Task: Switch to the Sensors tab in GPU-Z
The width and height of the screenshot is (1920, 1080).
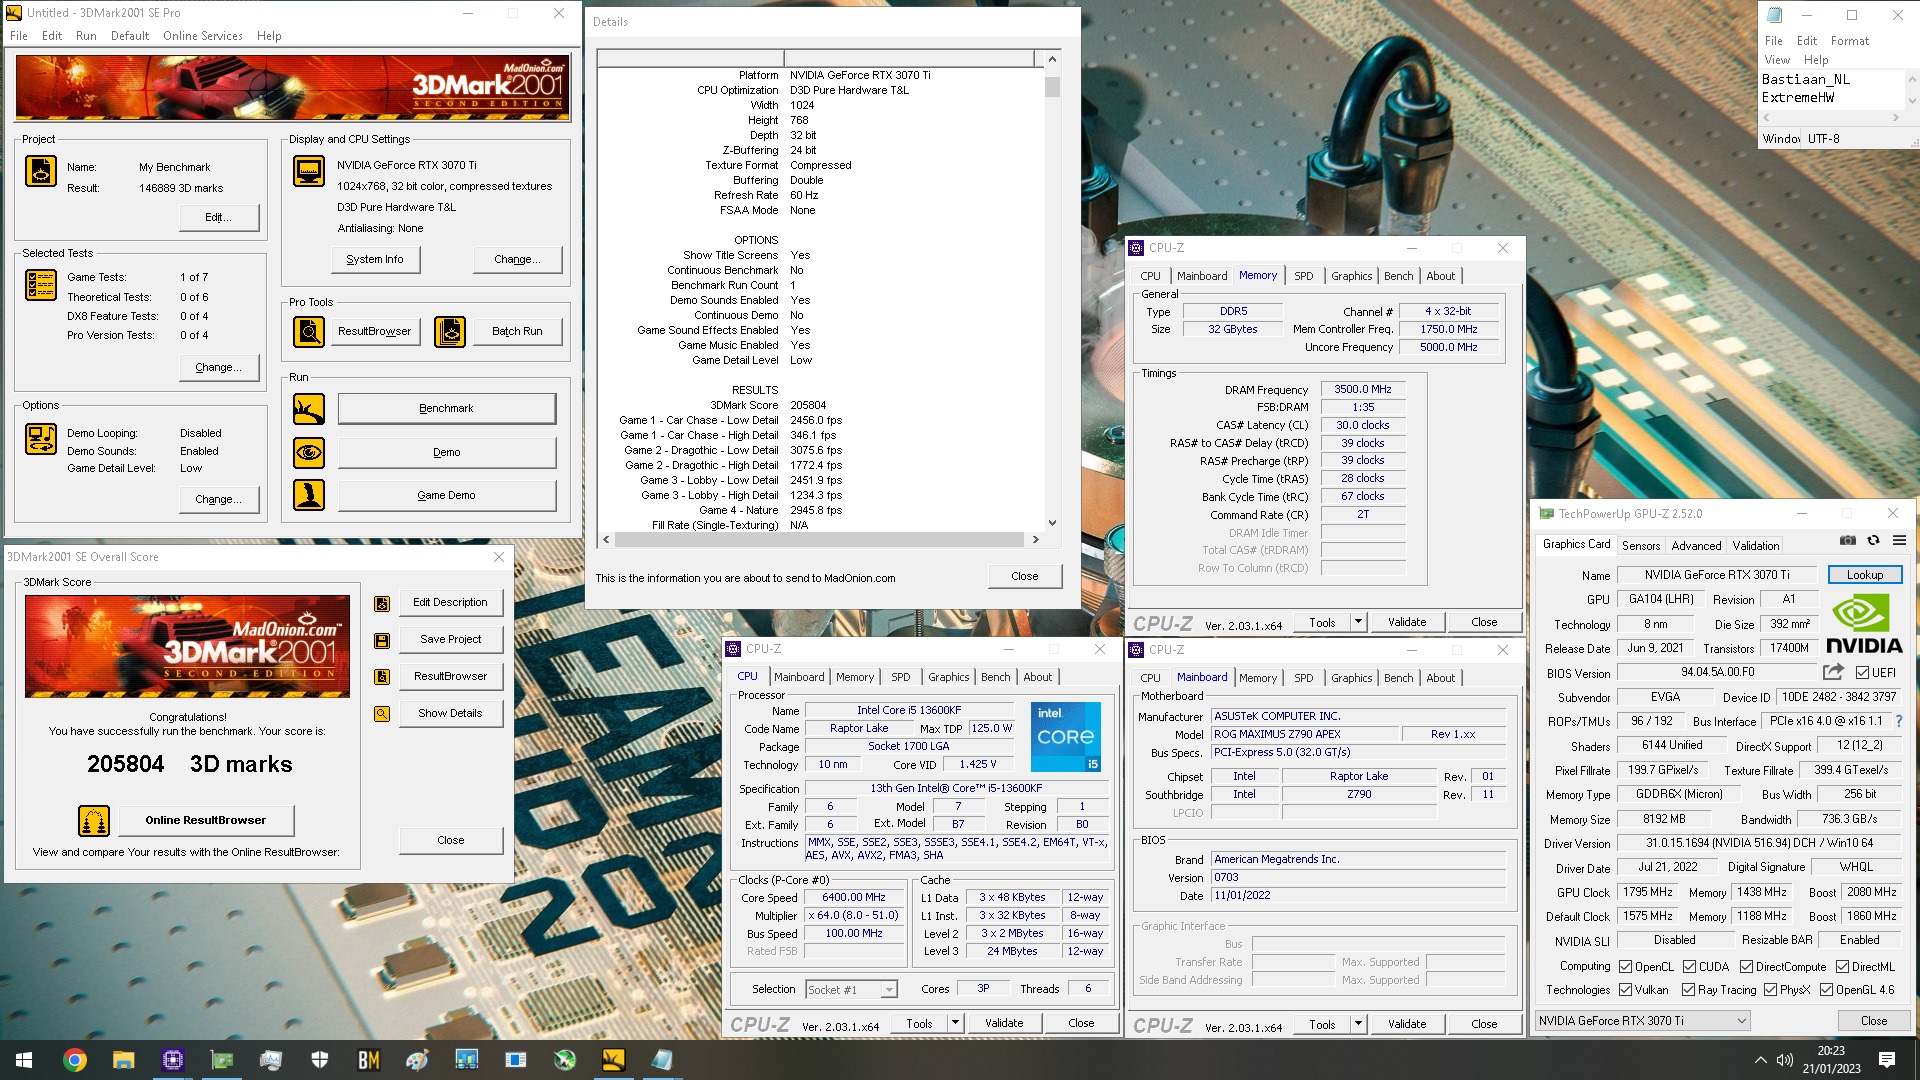Action: click(1640, 546)
